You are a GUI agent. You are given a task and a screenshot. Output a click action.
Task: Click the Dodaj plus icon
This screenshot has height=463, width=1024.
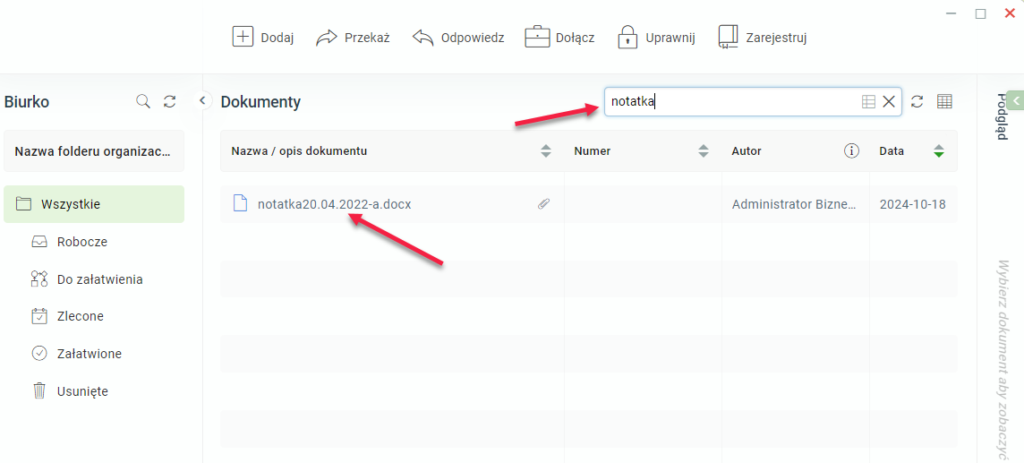(x=242, y=37)
